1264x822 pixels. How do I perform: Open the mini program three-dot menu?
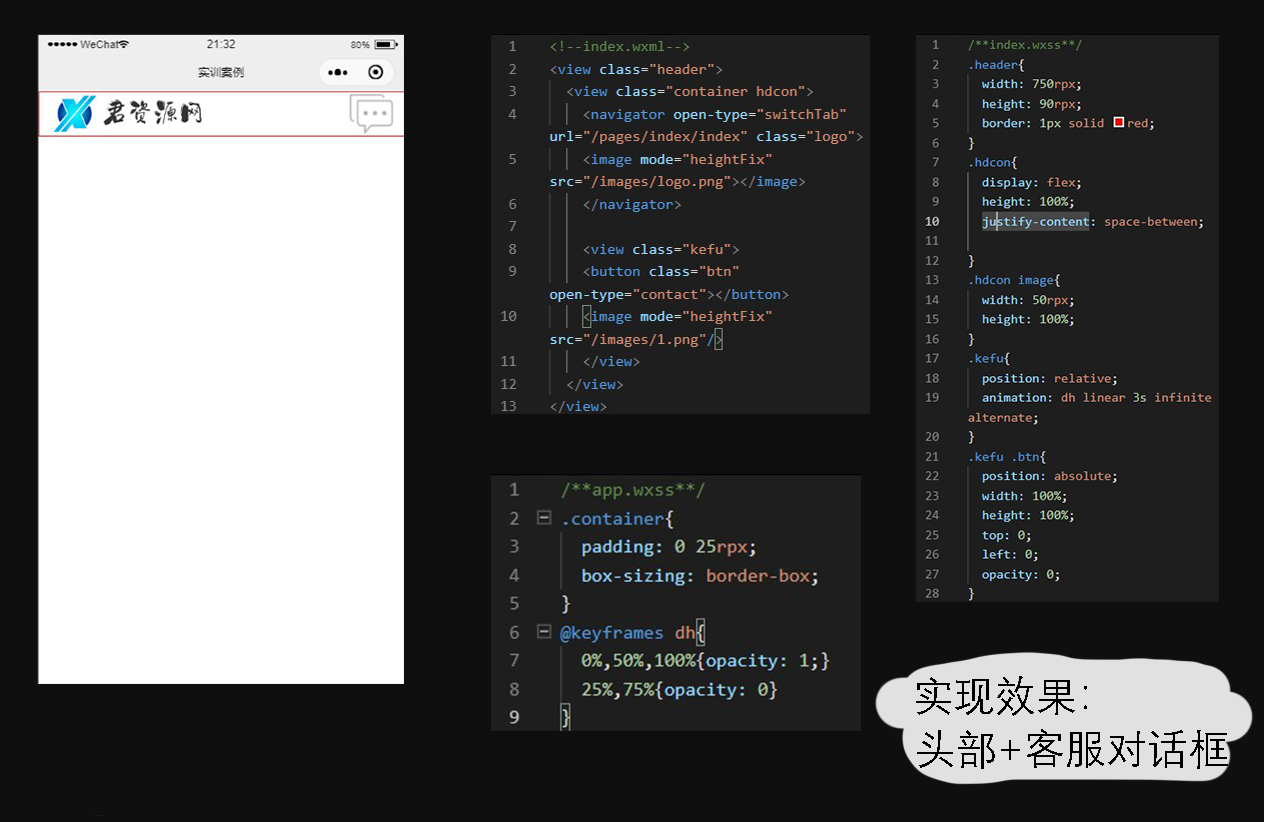338,72
